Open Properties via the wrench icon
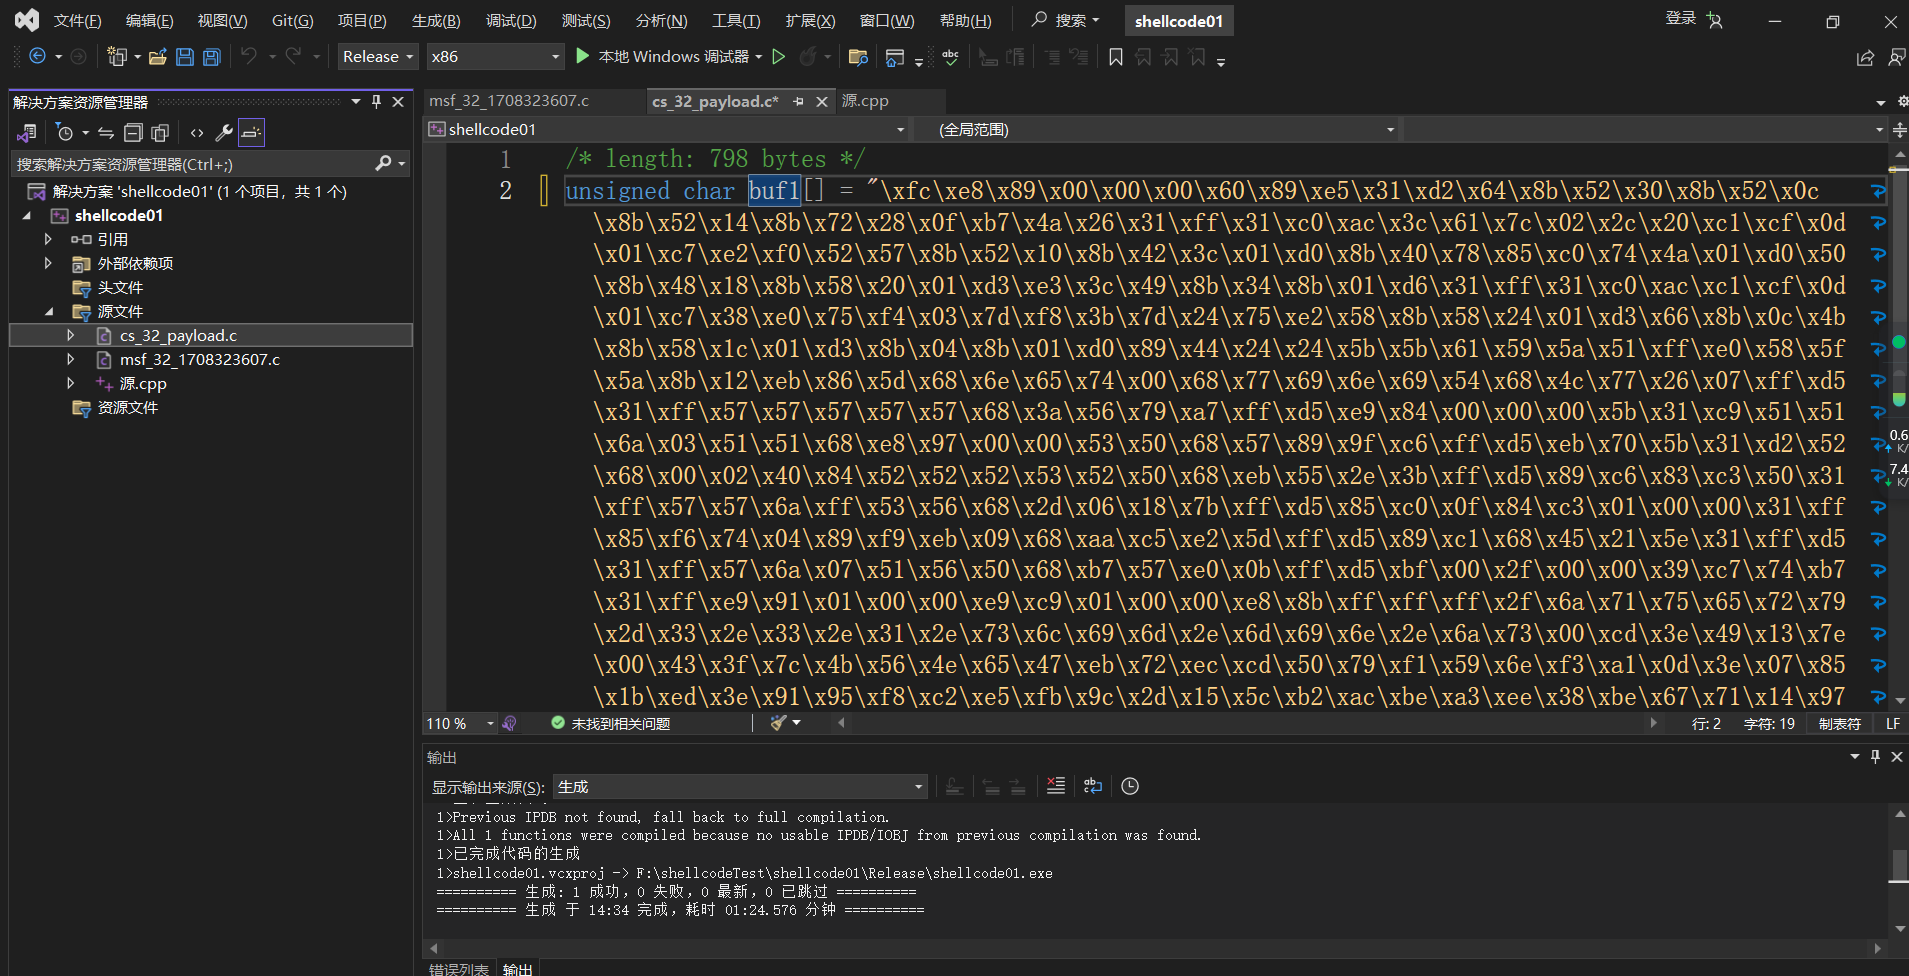Image resolution: width=1909 pixels, height=976 pixels. click(x=223, y=132)
